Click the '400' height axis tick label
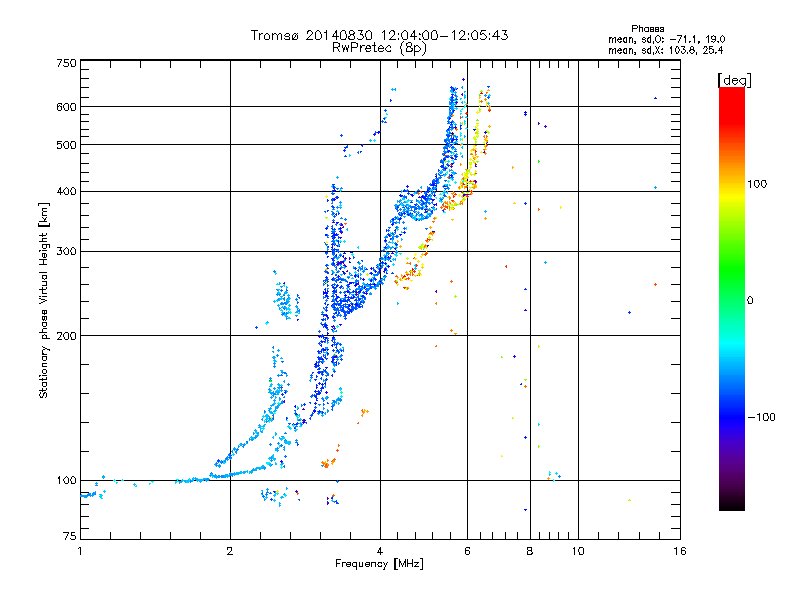 (66, 191)
